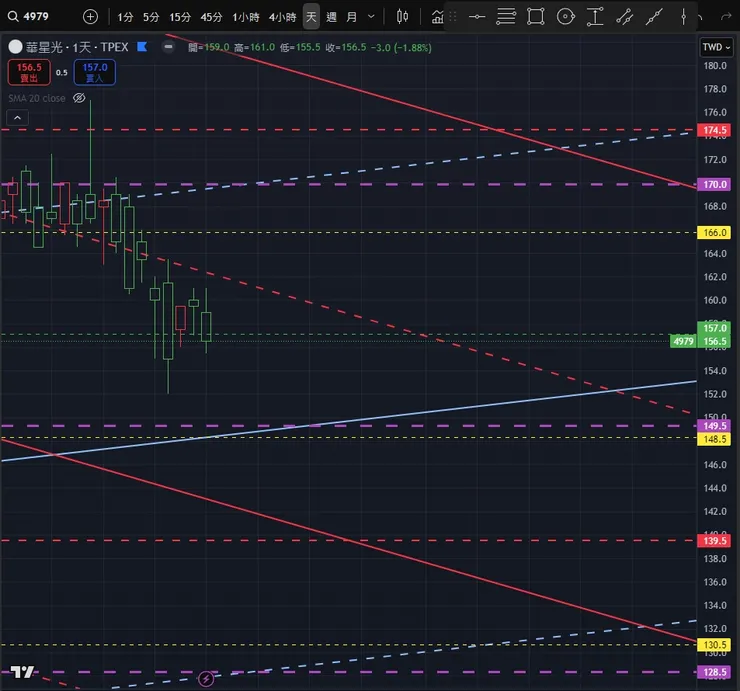Select the 天 daily interval
Image resolution: width=740 pixels, height=691 pixels.
click(x=311, y=17)
